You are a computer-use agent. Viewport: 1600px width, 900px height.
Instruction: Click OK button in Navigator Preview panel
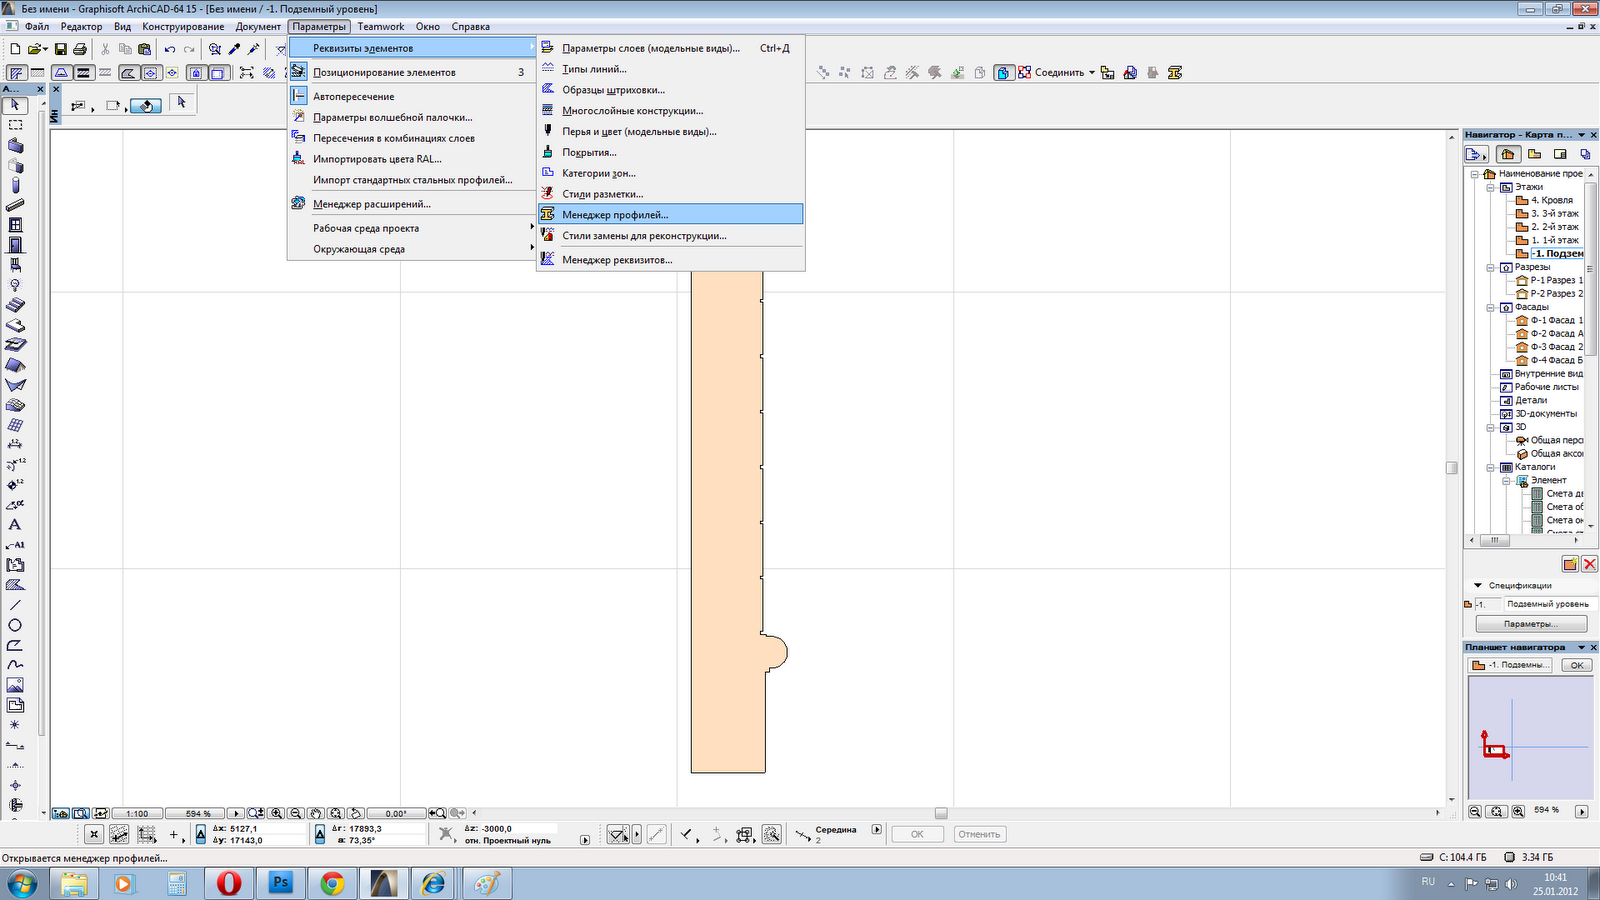click(x=1577, y=665)
